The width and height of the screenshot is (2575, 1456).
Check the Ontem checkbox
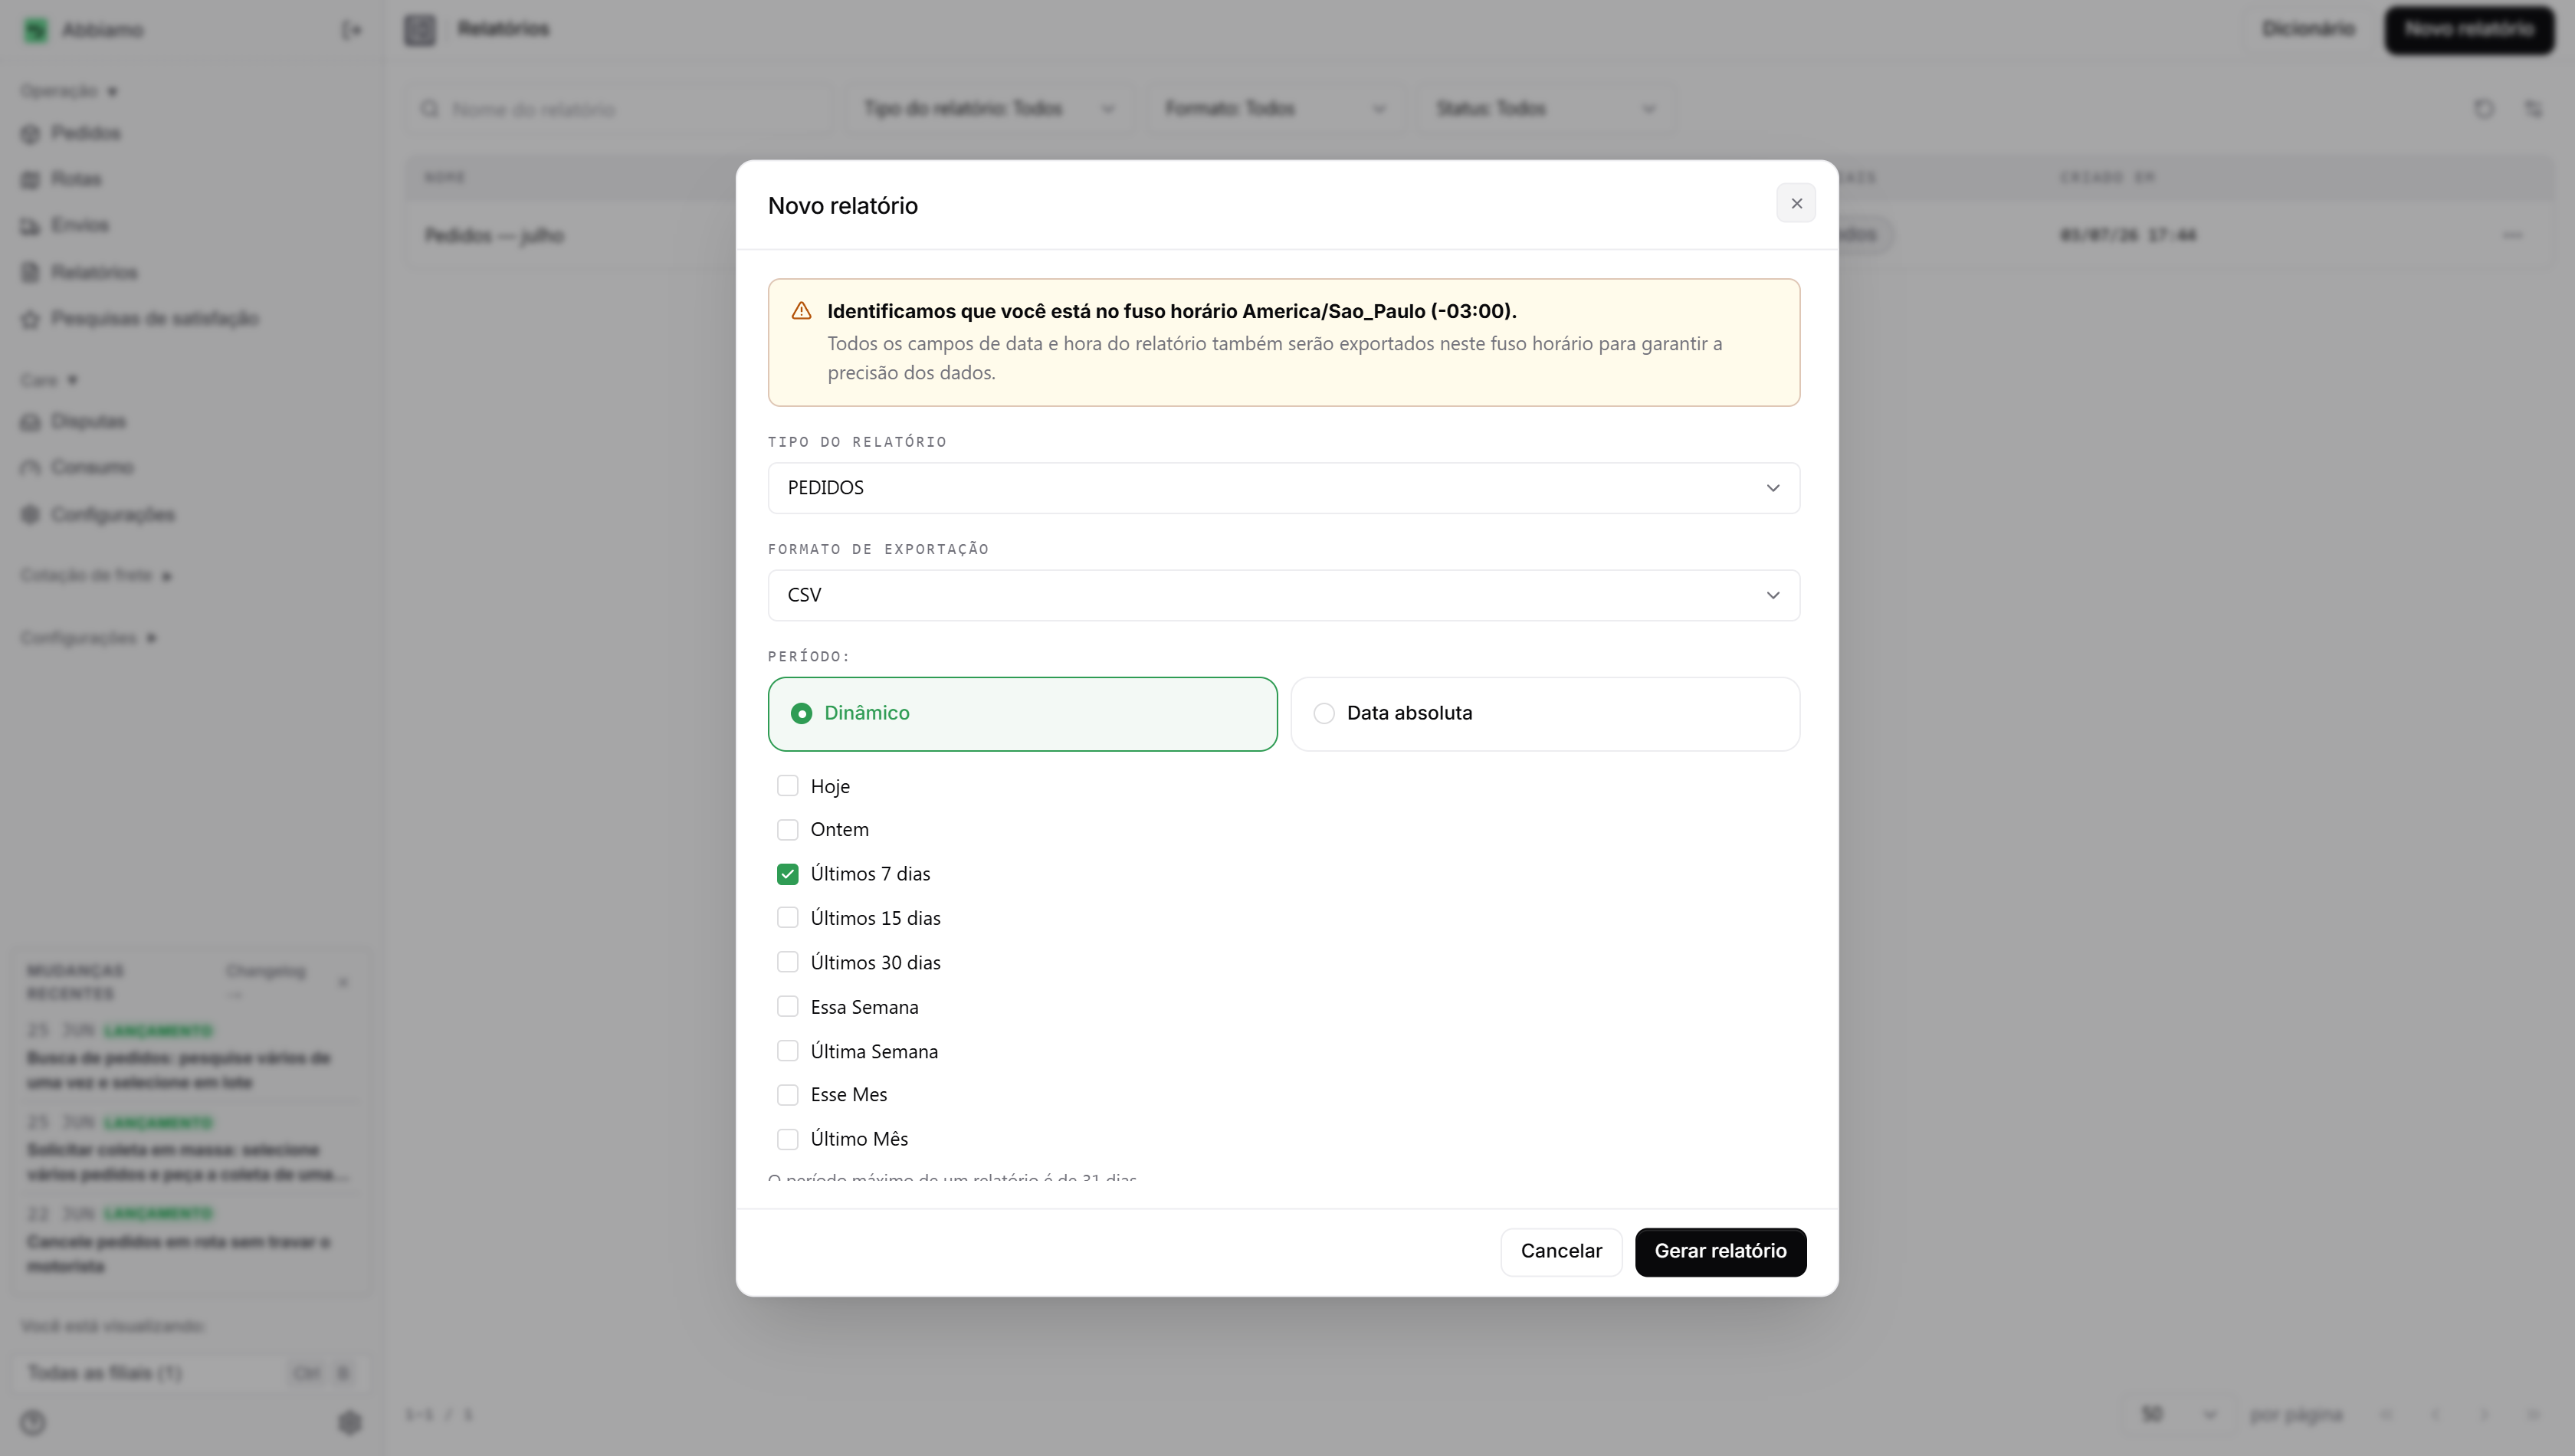pos(788,830)
